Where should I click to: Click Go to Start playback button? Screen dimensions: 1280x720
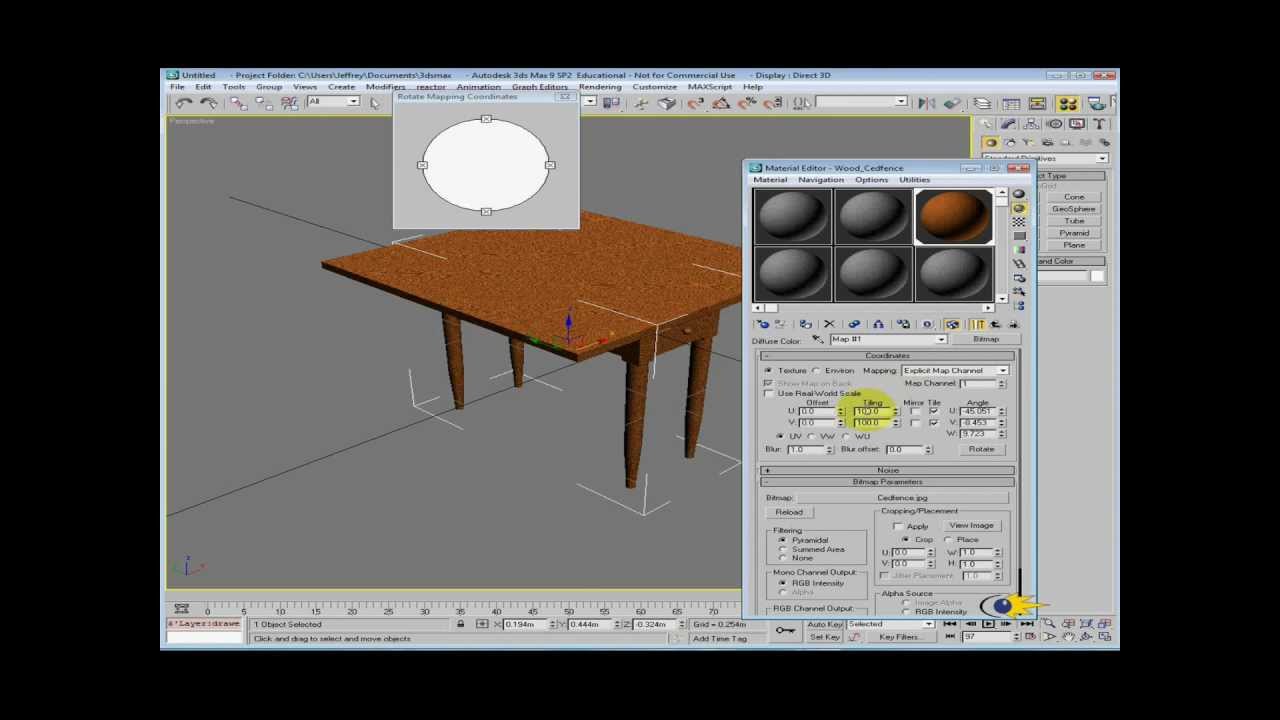(951, 624)
